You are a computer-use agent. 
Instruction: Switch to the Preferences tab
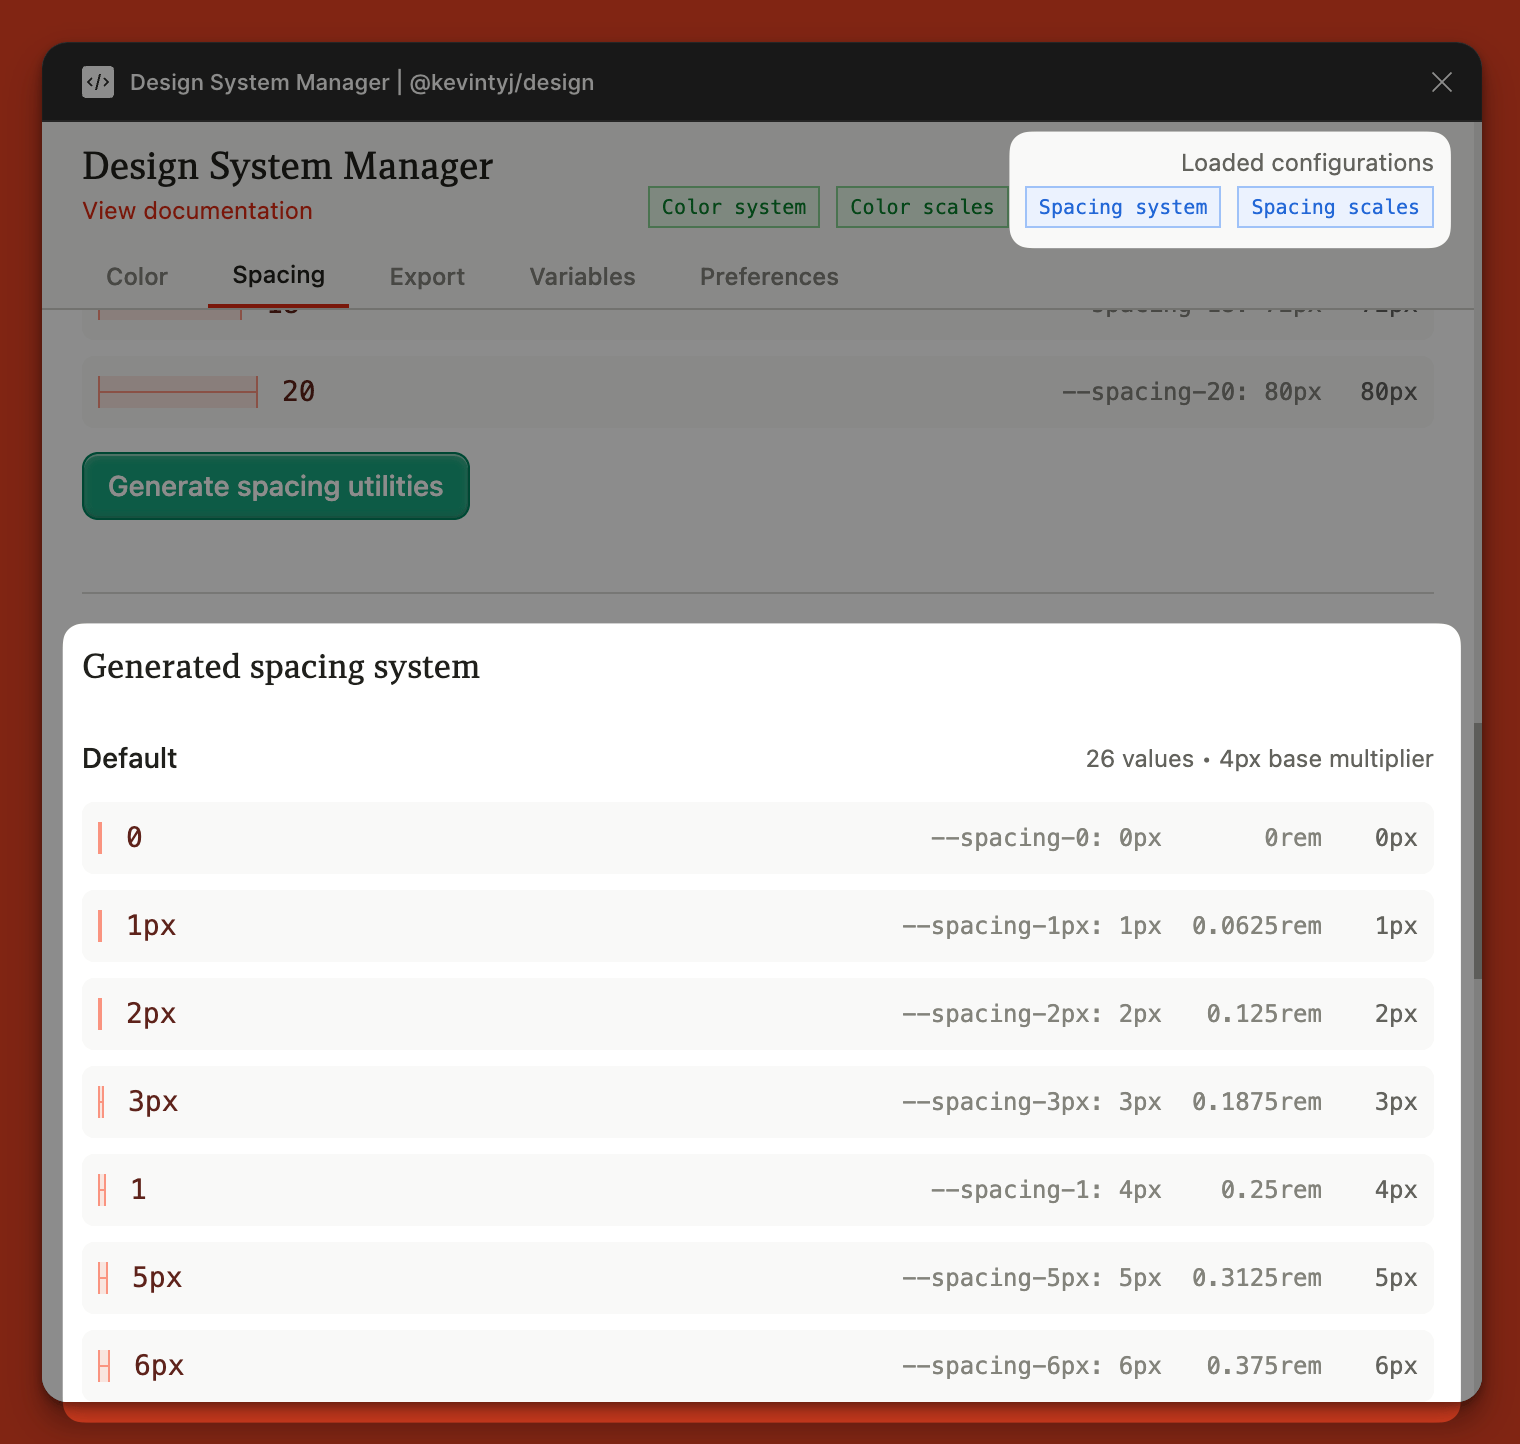769,277
